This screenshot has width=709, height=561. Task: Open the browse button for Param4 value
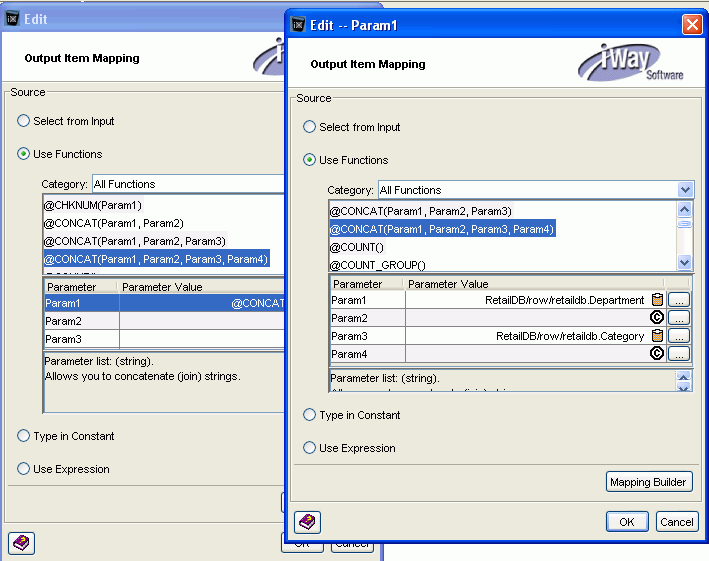(x=679, y=354)
